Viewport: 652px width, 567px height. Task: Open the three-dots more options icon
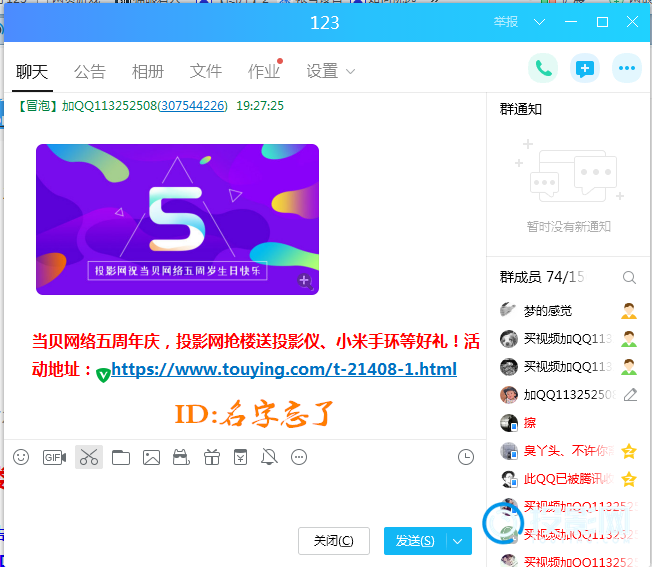(x=627, y=68)
